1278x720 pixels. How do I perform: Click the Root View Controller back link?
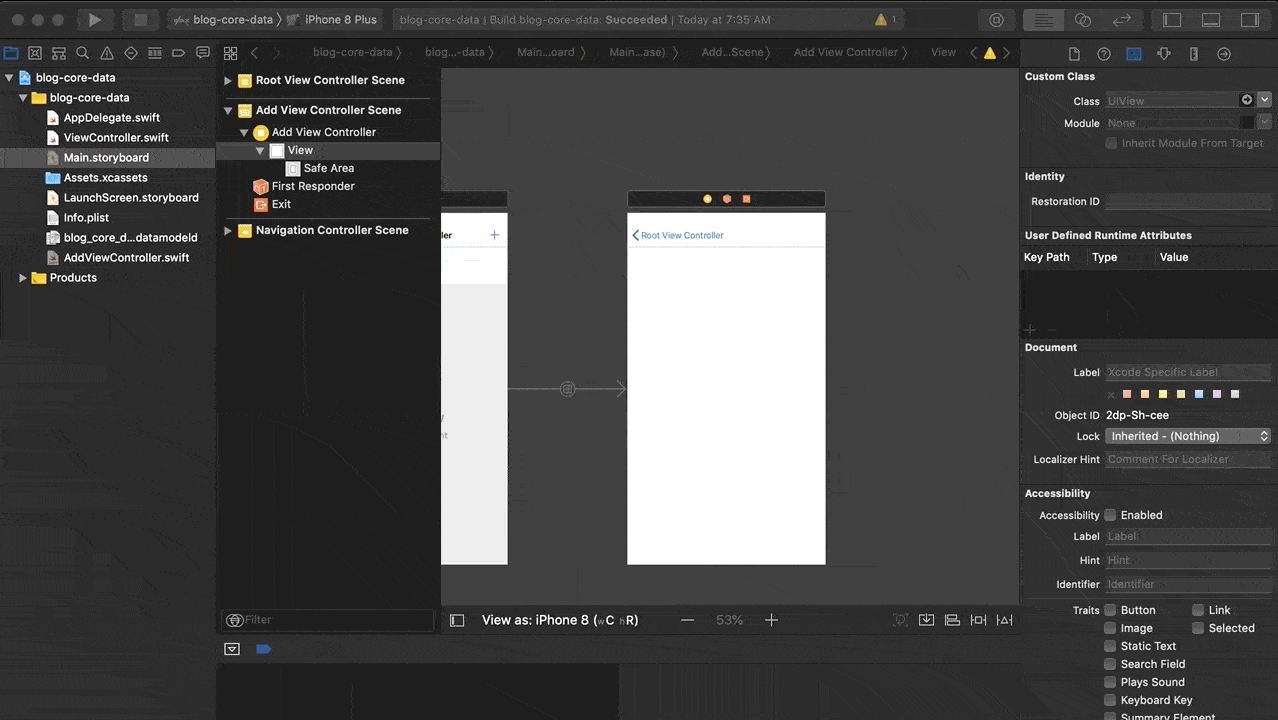(x=678, y=236)
